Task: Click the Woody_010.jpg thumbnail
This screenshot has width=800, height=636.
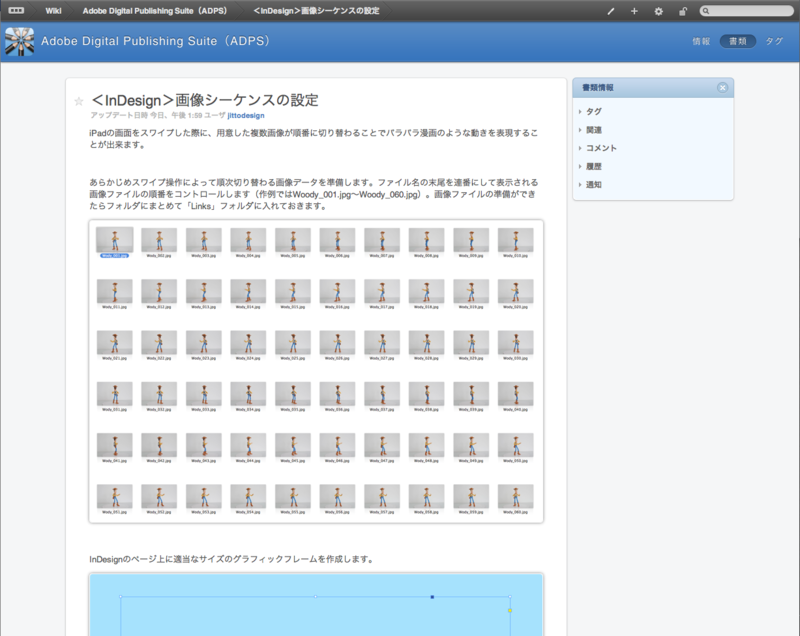Action: tap(516, 240)
